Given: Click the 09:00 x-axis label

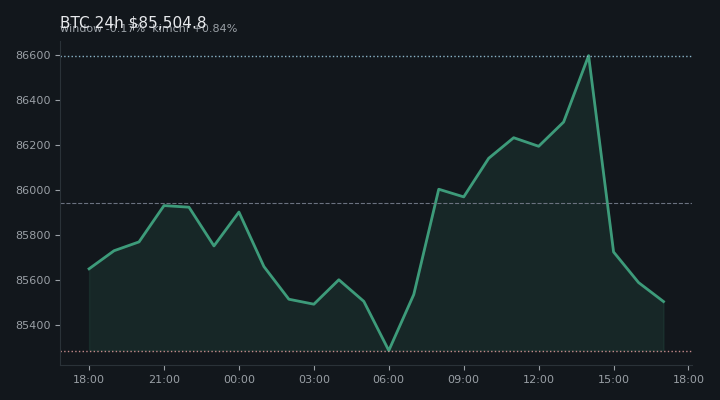Looking at the screenshot, I should coord(464,379).
